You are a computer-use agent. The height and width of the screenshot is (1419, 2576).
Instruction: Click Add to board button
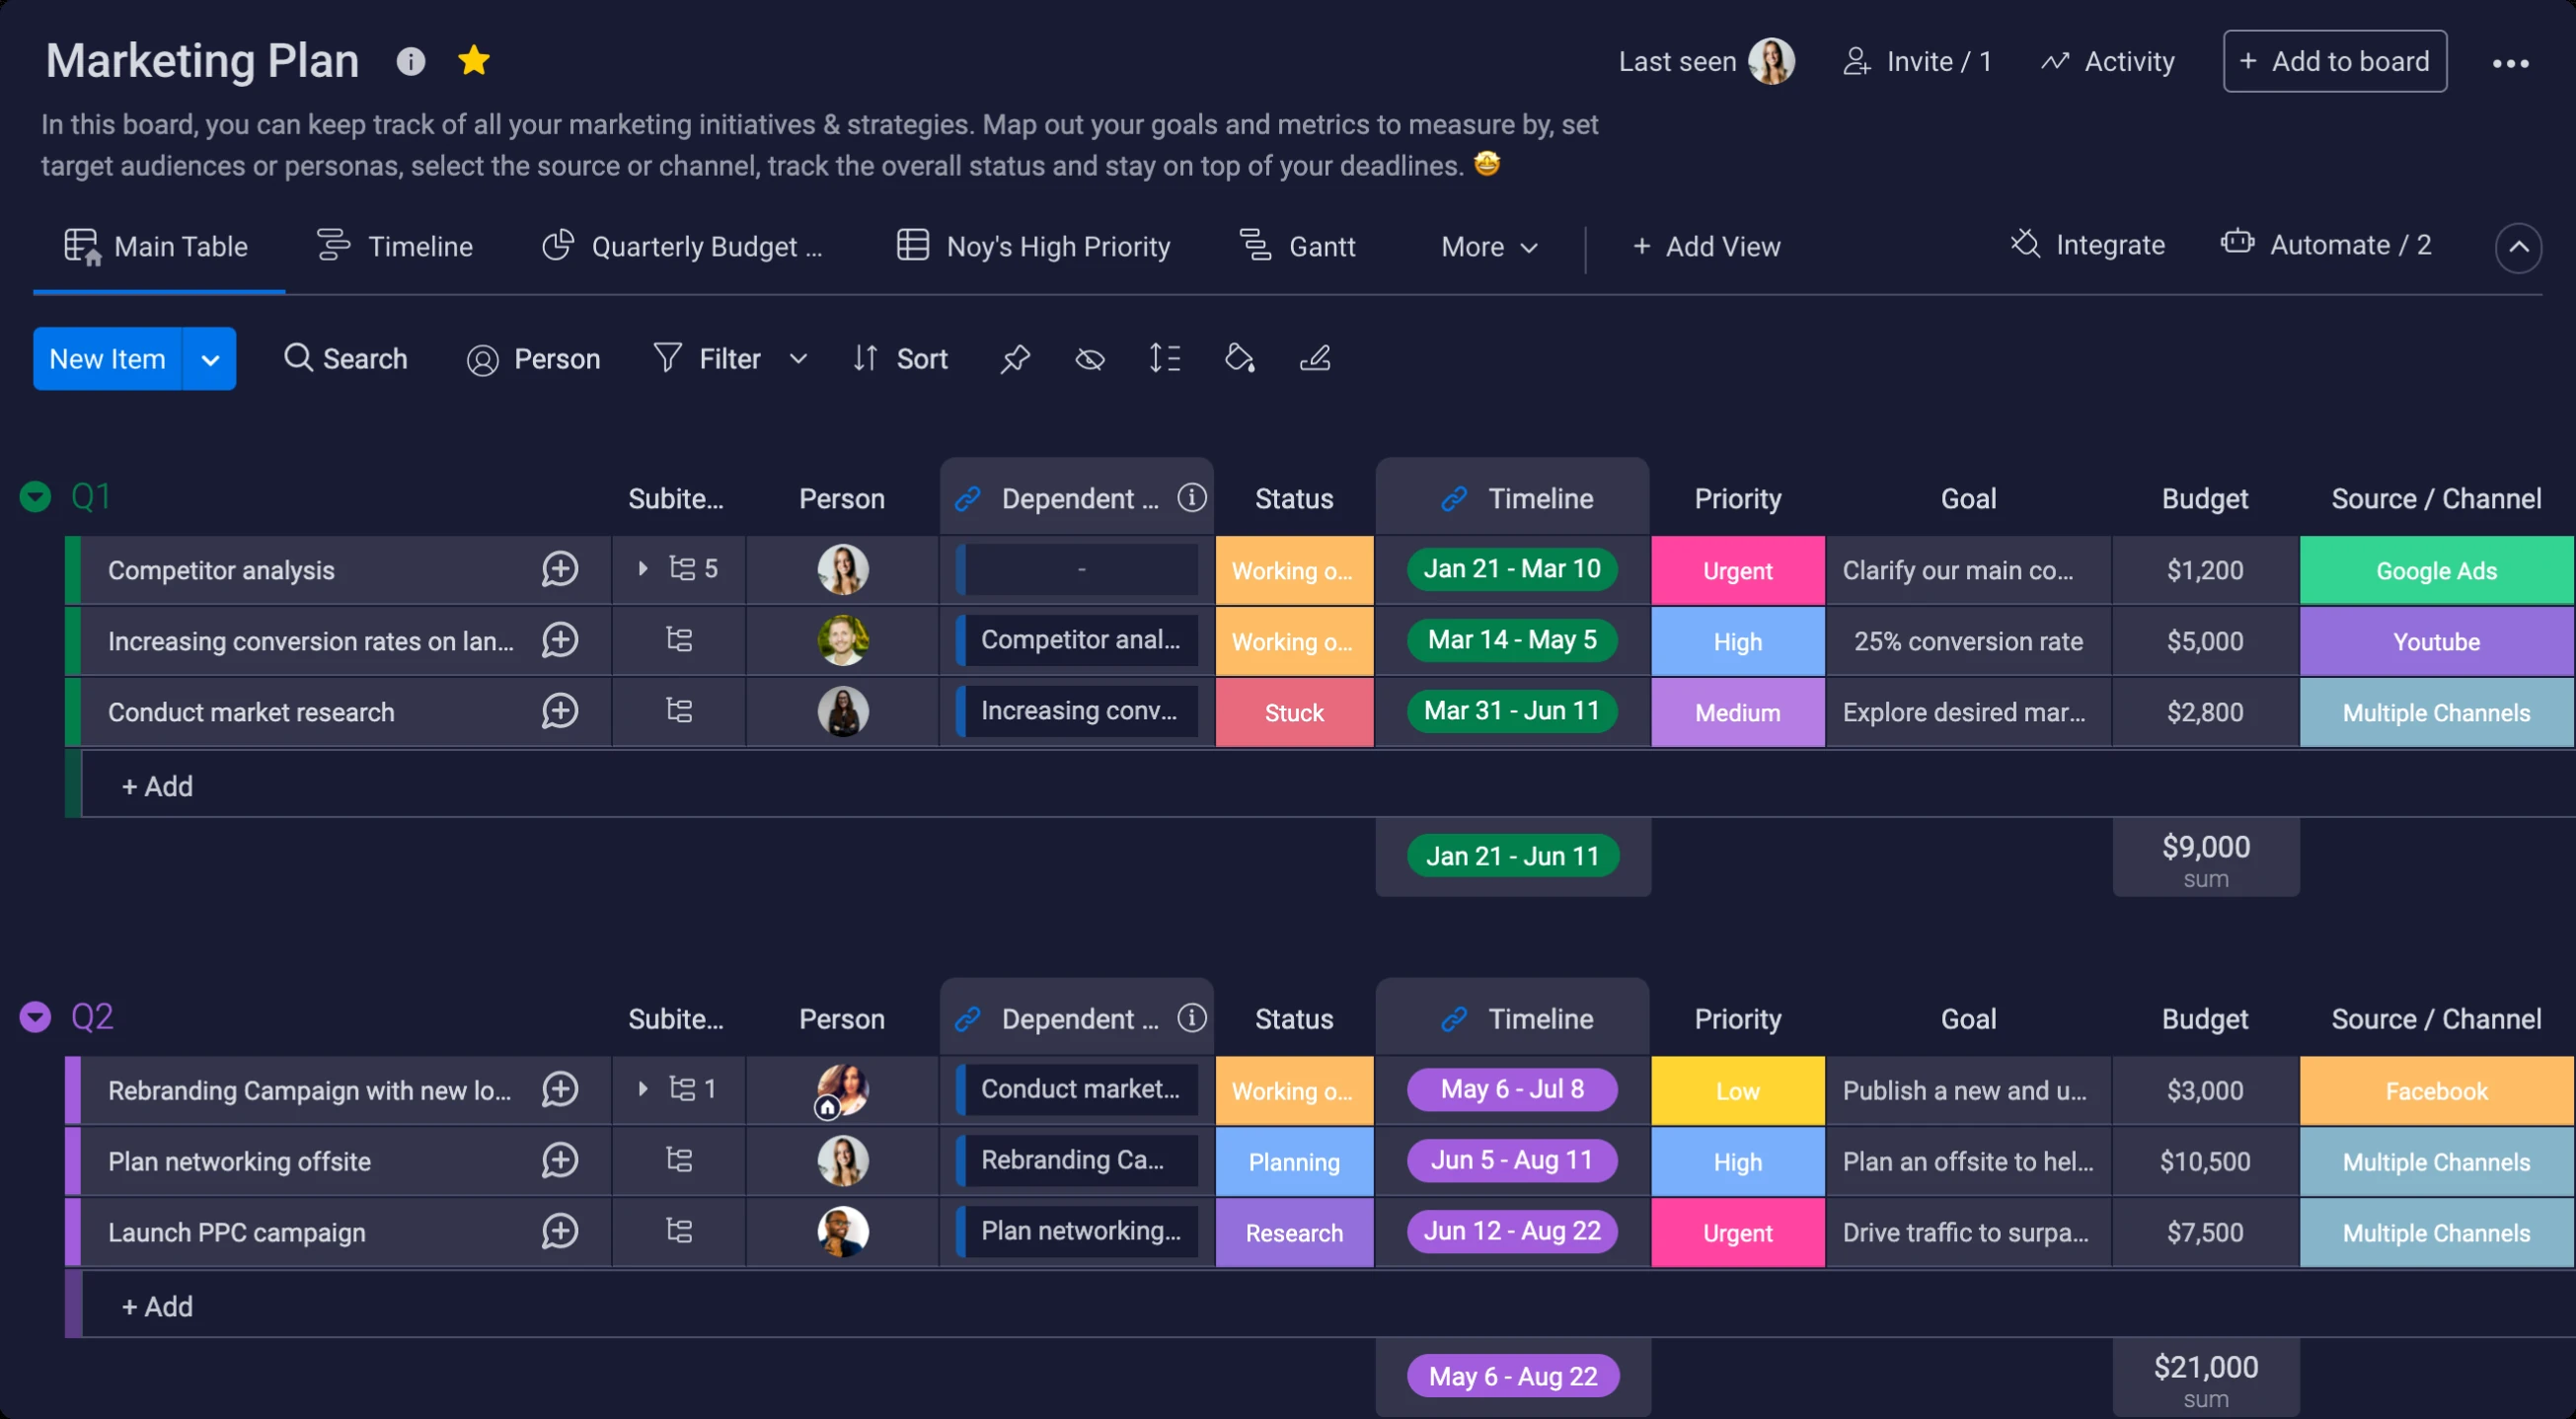2335,61
